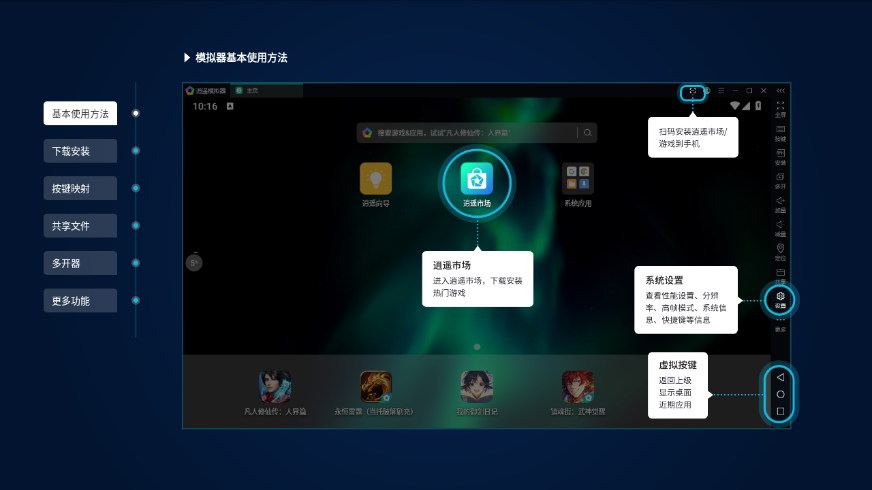The height and width of the screenshot is (490, 872).
Task: Click the Wi-Fi status icon in emulator
Action: pos(735,106)
